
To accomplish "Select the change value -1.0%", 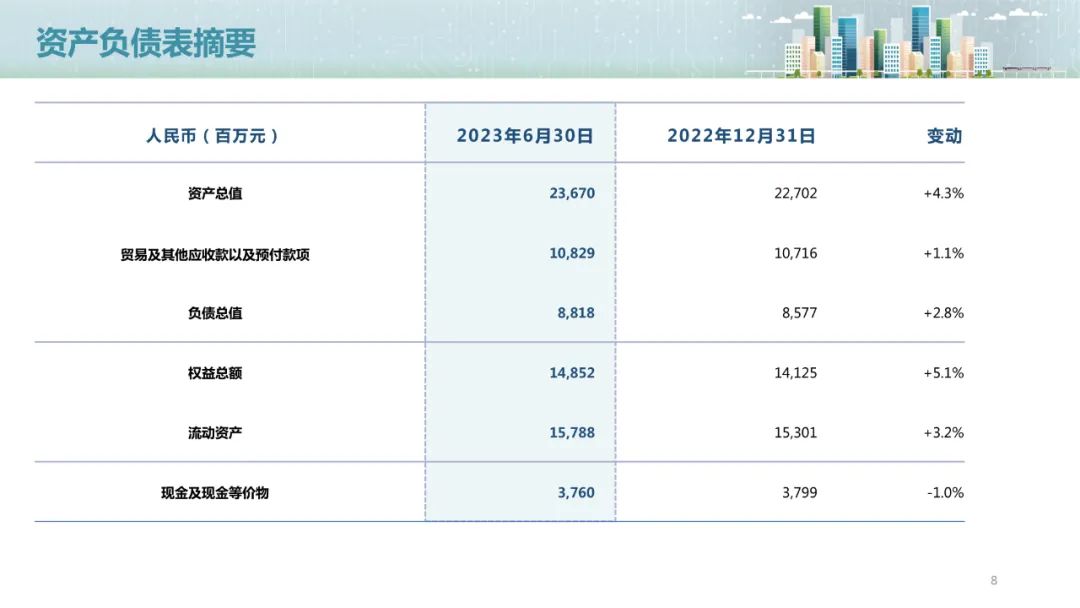I will (945, 493).
